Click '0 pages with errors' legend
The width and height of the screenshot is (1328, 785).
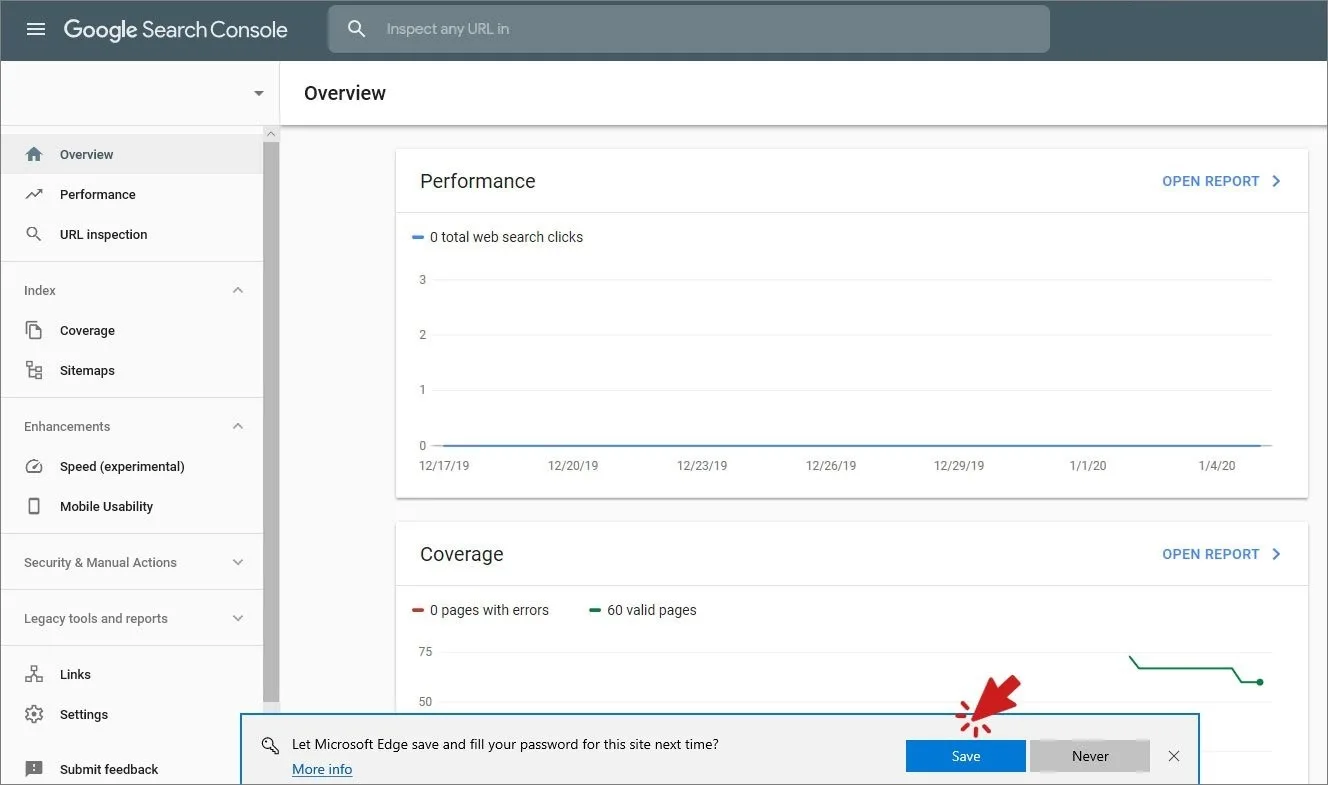click(x=480, y=610)
